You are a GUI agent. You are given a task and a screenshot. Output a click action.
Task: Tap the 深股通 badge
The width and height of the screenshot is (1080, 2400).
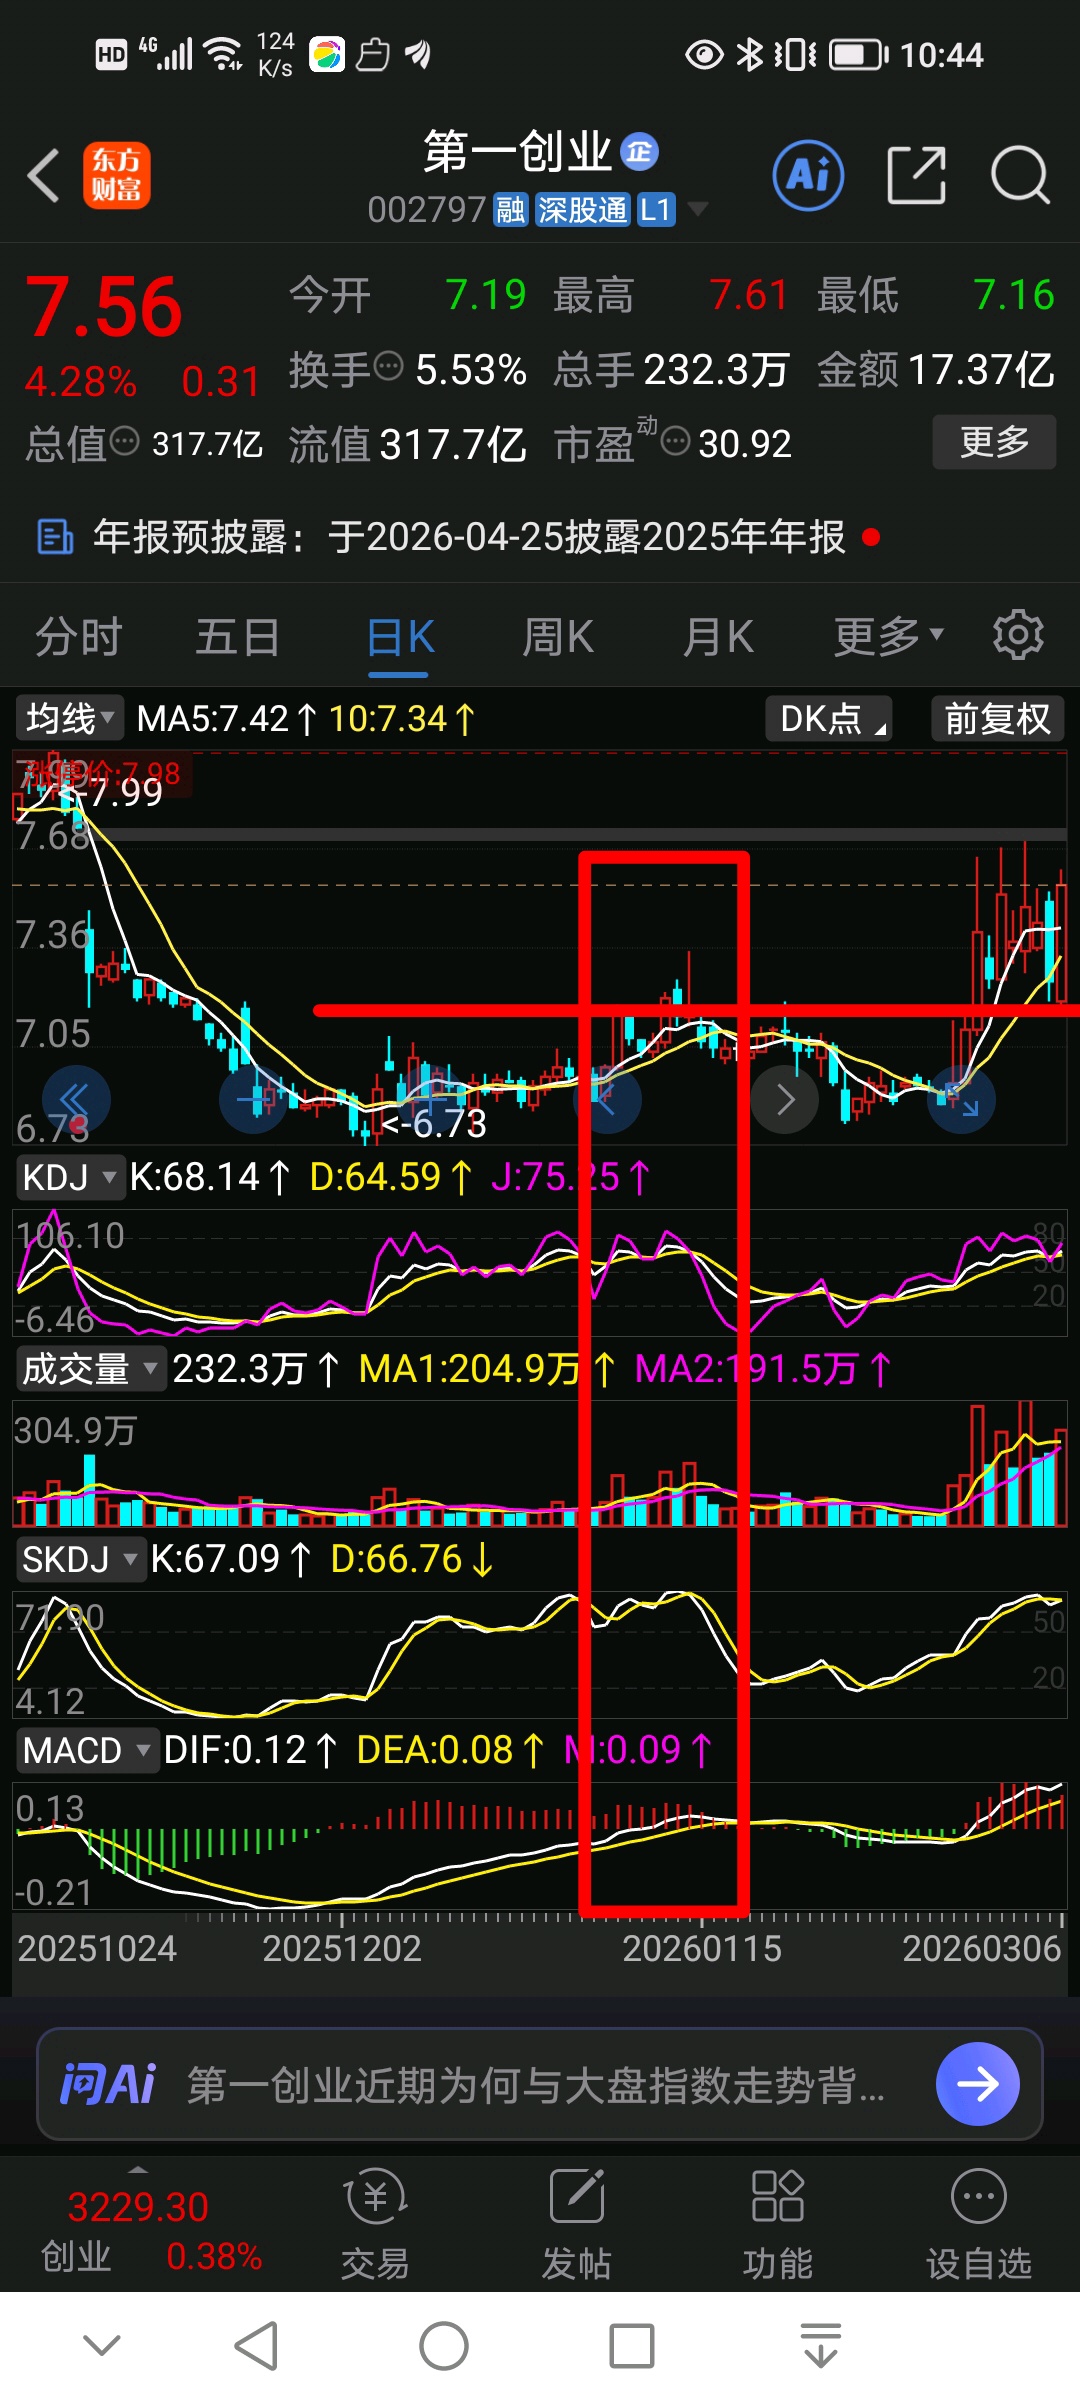pyautogui.click(x=583, y=210)
